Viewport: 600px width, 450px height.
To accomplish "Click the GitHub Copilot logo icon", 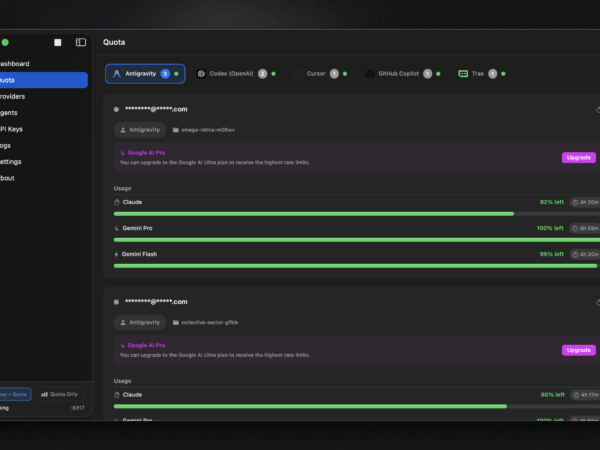I will click(x=369, y=74).
